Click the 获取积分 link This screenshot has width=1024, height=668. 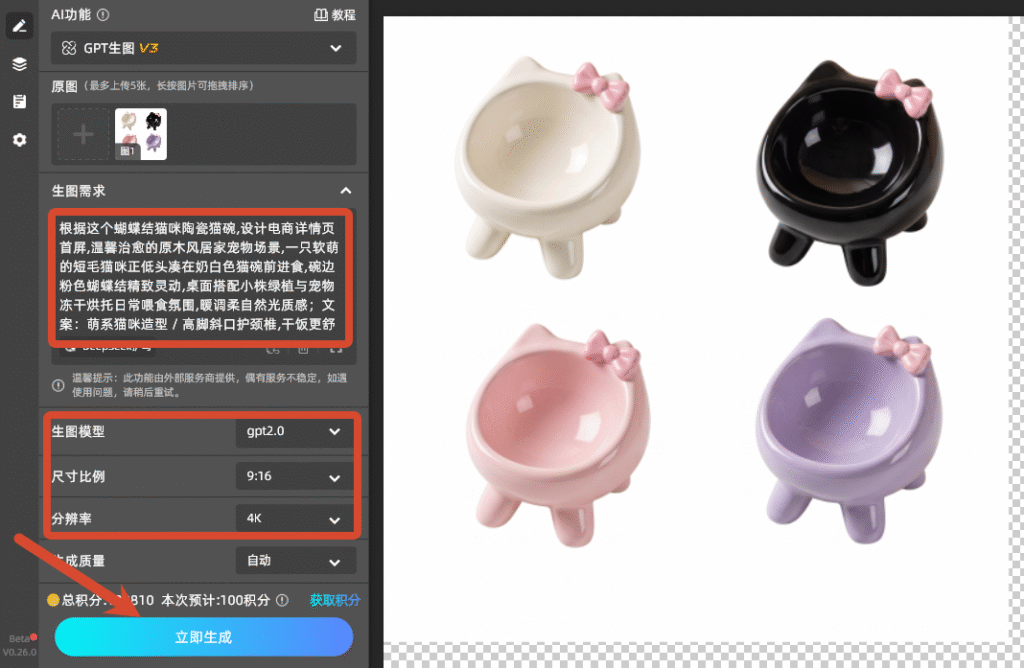click(334, 600)
